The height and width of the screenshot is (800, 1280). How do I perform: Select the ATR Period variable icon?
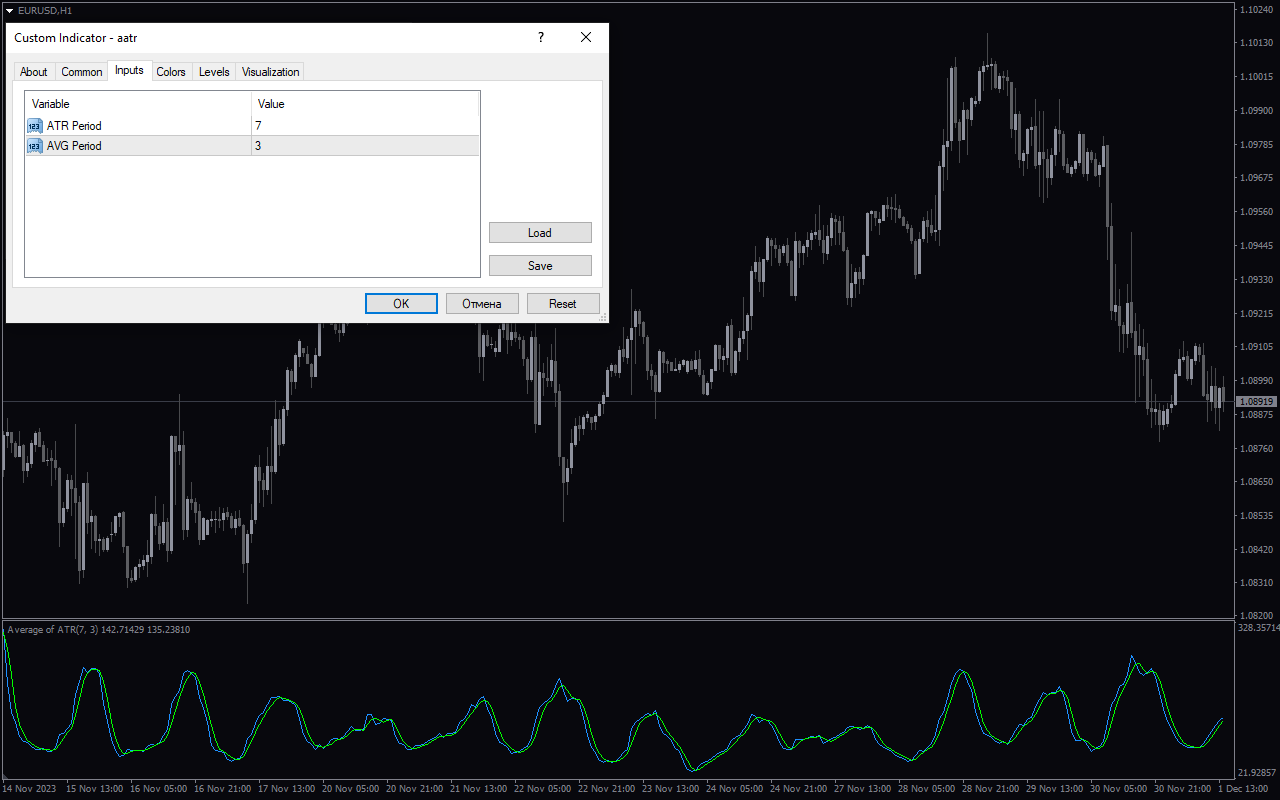point(35,126)
